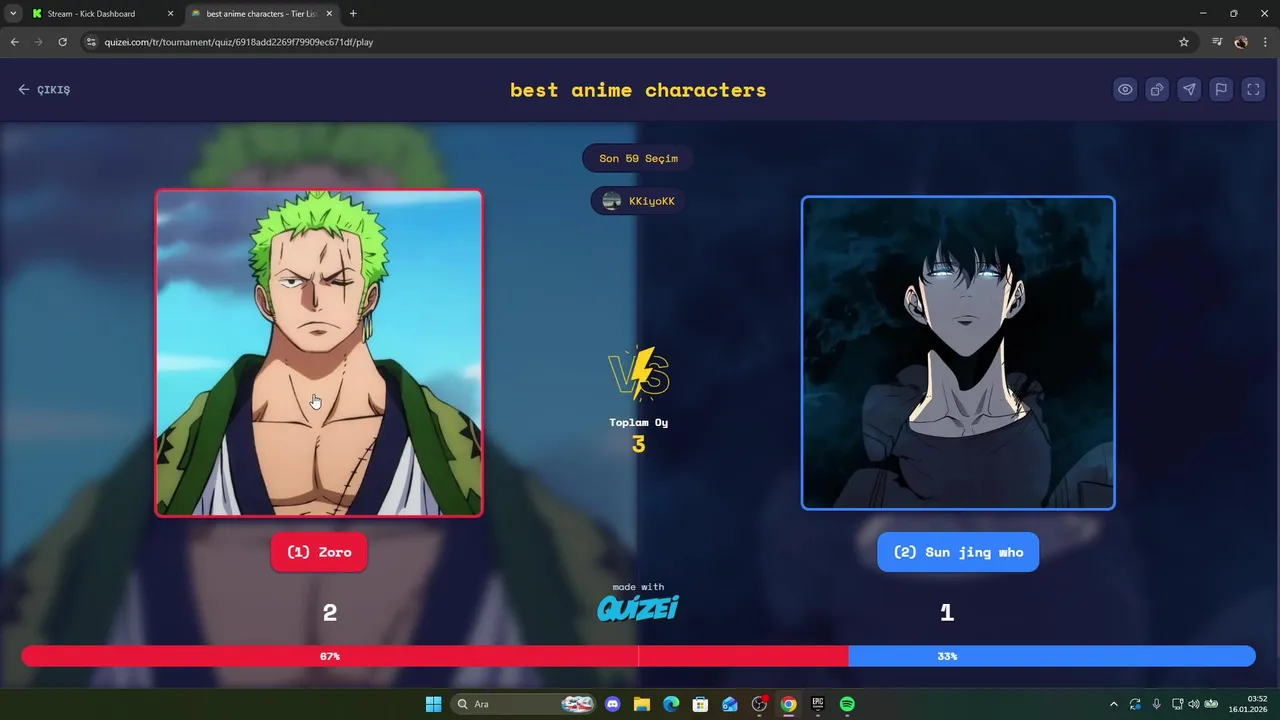Image resolution: width=1280 pixels, height=720 pixels.
Task: Open the Chrome profile avatar
Action: pos(1241,42)
